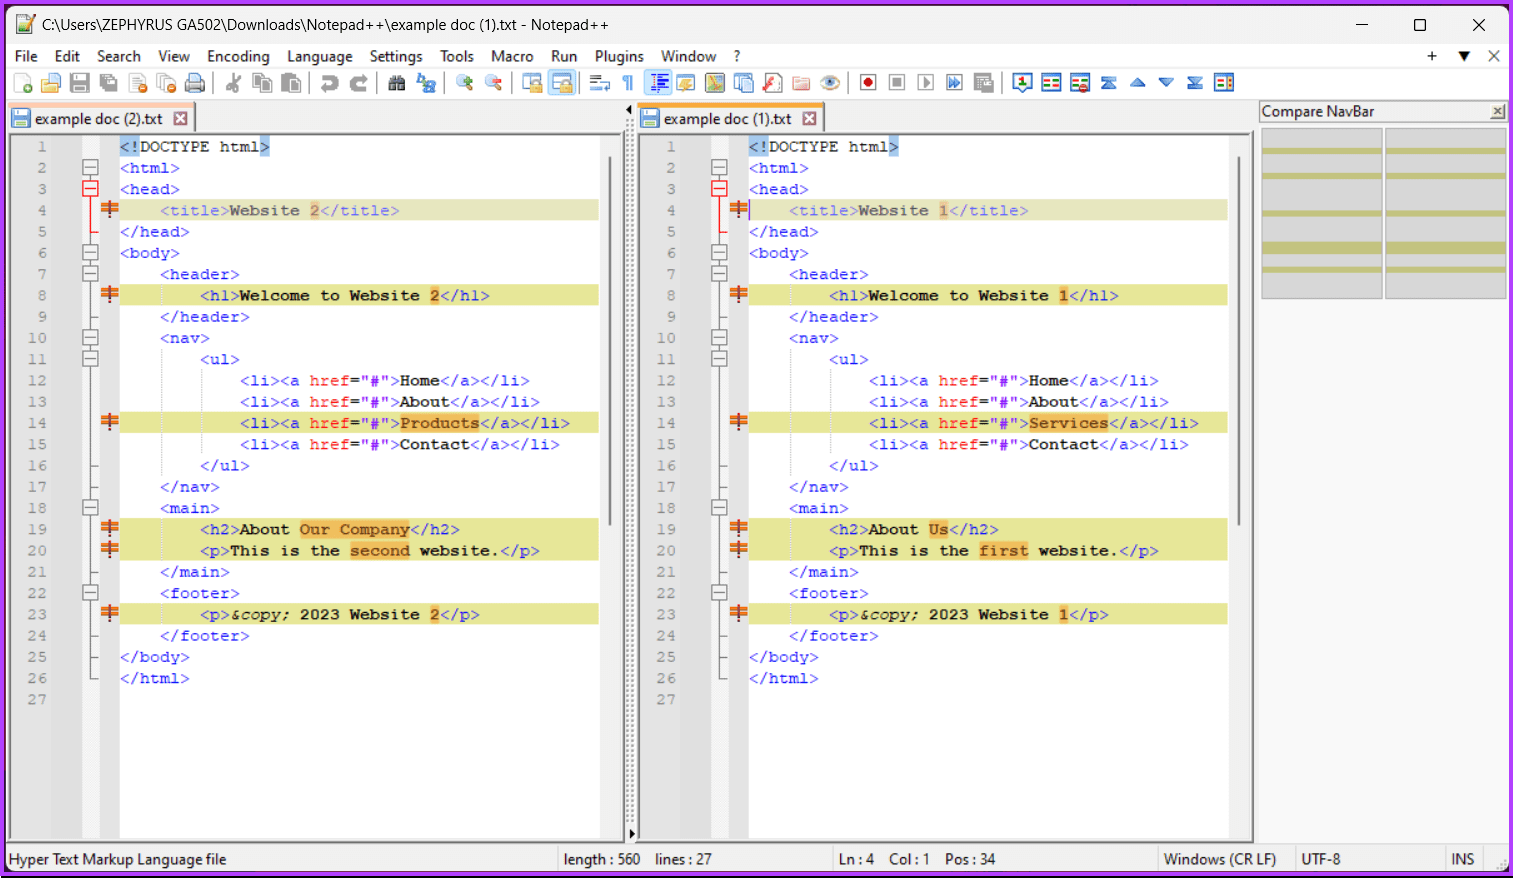Viewport: 1513px width, 878px height.
Task: Click the highlighted band in Compare NavBar
Action: (x=1322, y=247)
